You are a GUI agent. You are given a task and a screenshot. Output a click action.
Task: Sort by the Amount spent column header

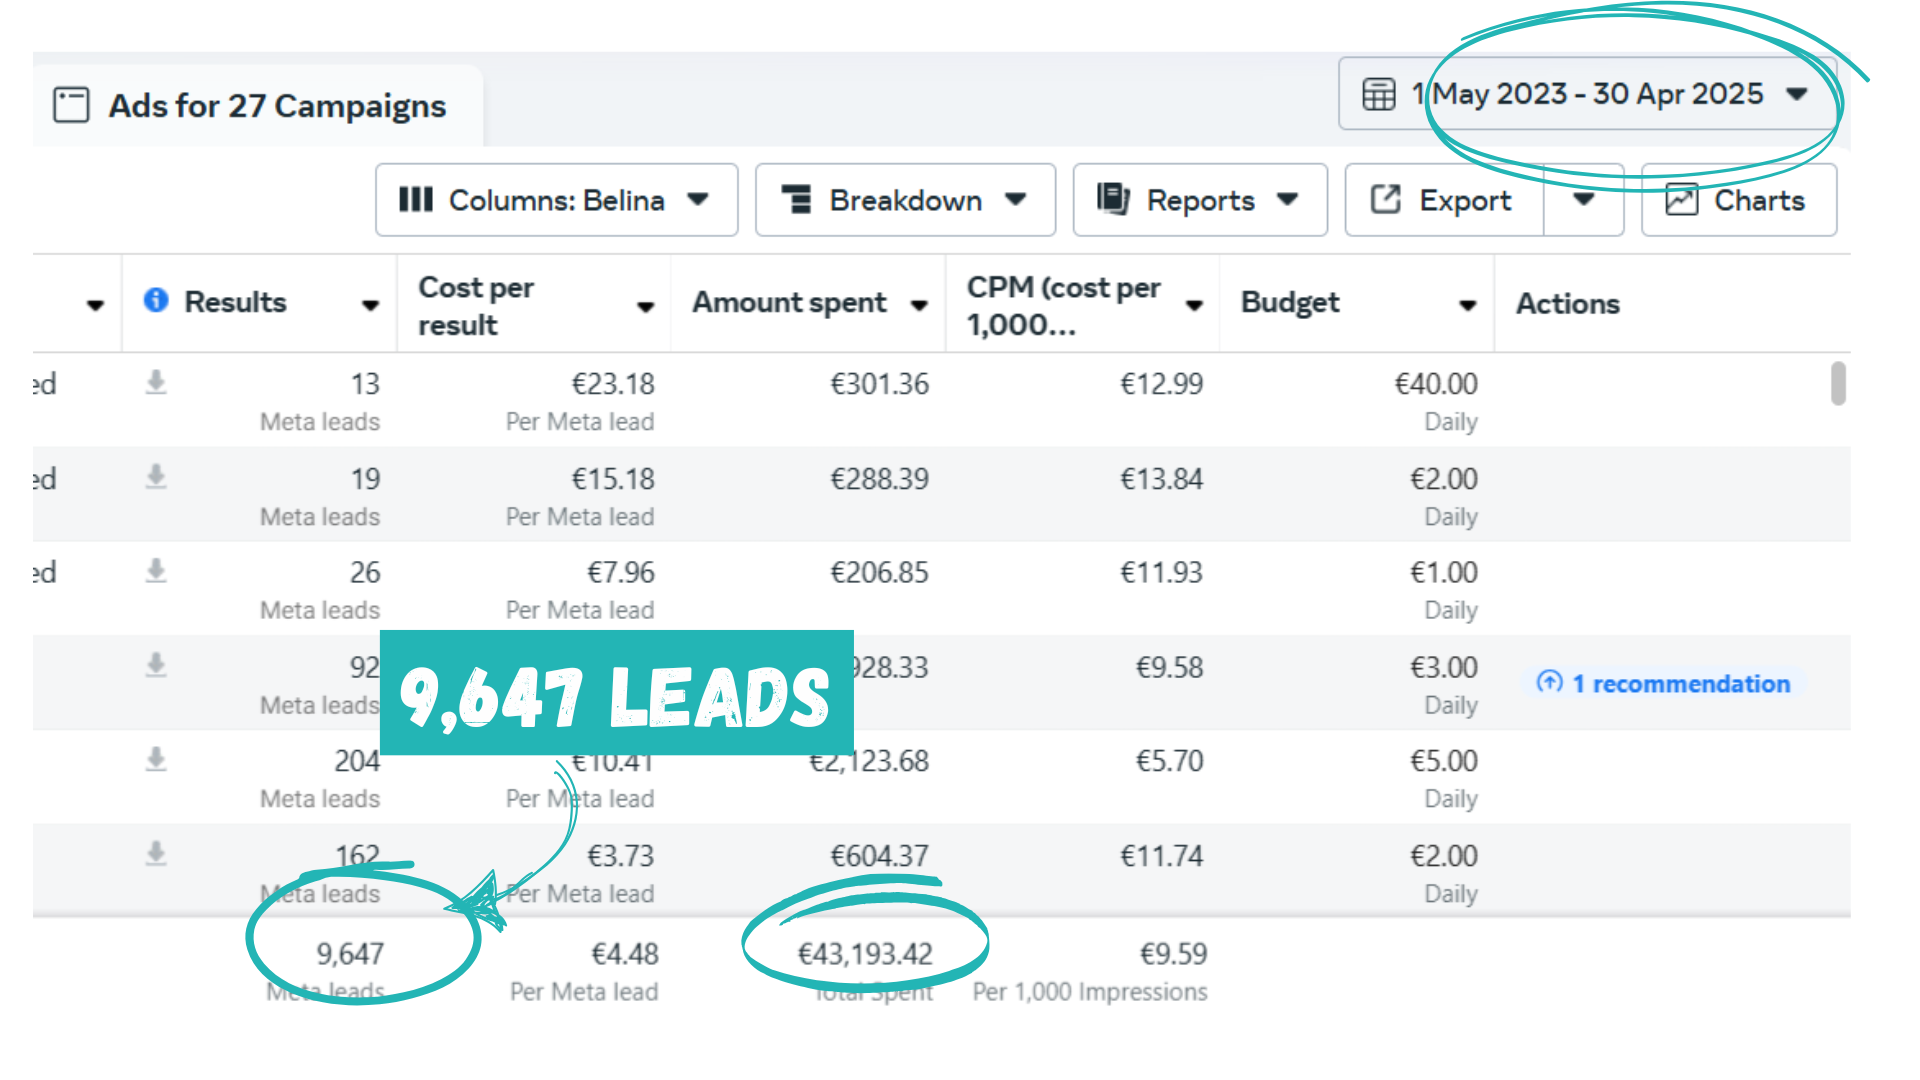point(790,303)
